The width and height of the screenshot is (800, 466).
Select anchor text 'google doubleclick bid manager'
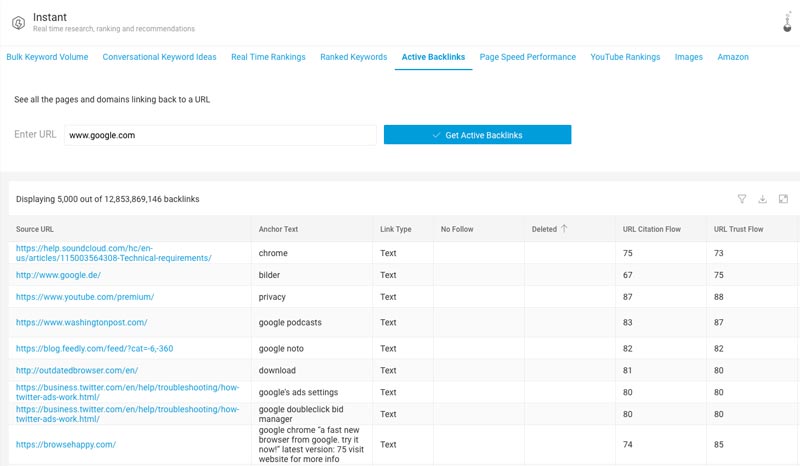click(x=301, y=414)
